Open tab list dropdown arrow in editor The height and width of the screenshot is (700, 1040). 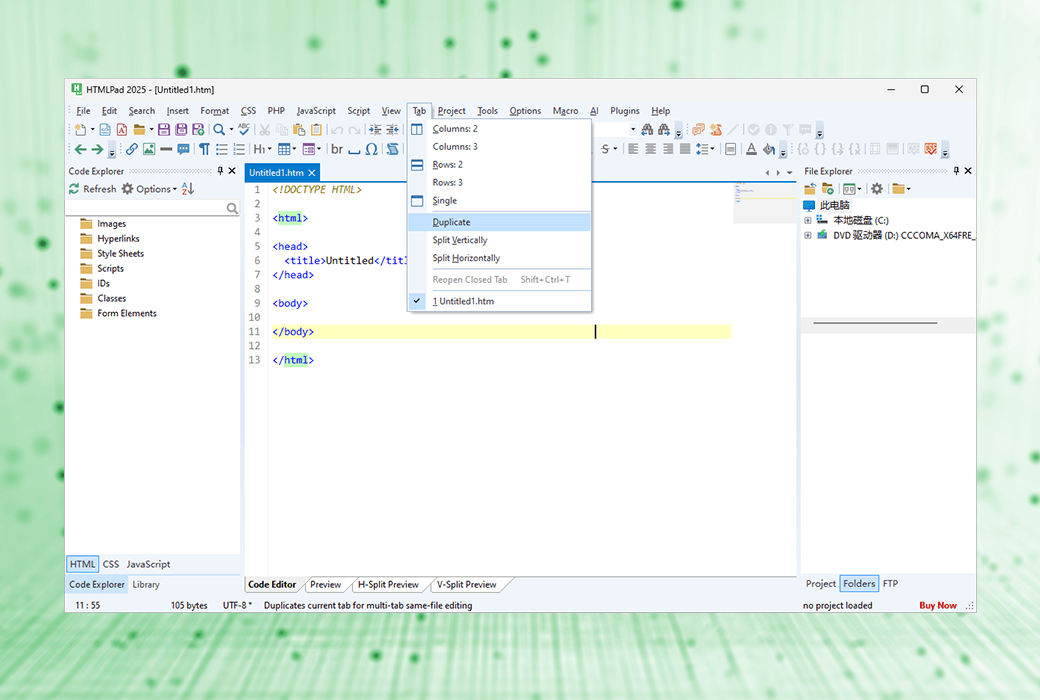pos(789,173)
